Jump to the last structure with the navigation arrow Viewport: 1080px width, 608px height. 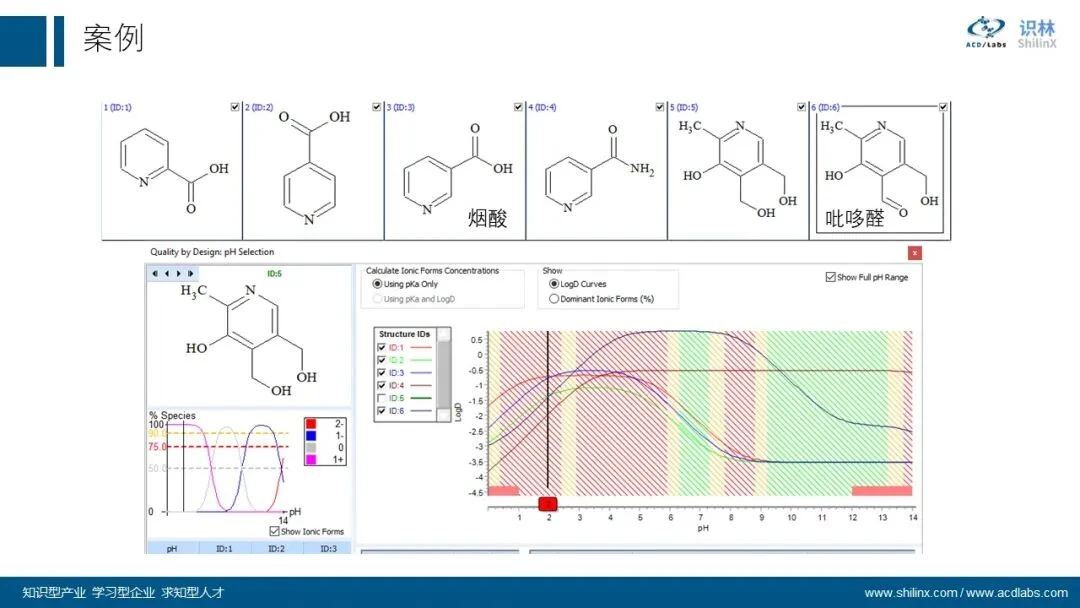click(x=190, y=273)
